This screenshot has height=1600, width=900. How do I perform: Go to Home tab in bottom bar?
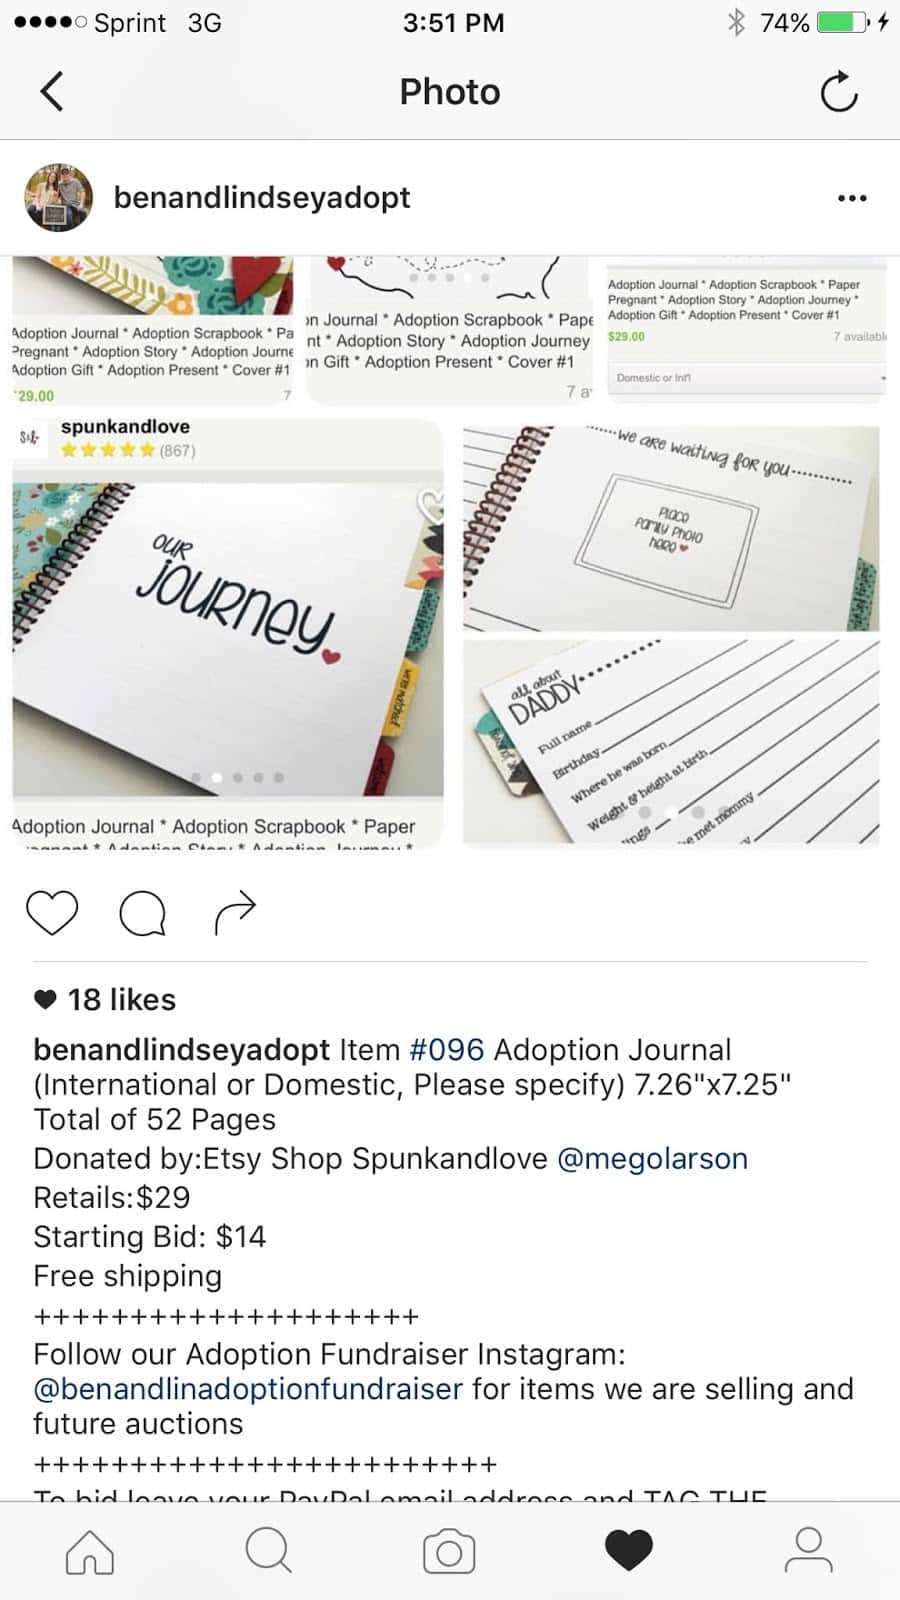point(90,1551)
